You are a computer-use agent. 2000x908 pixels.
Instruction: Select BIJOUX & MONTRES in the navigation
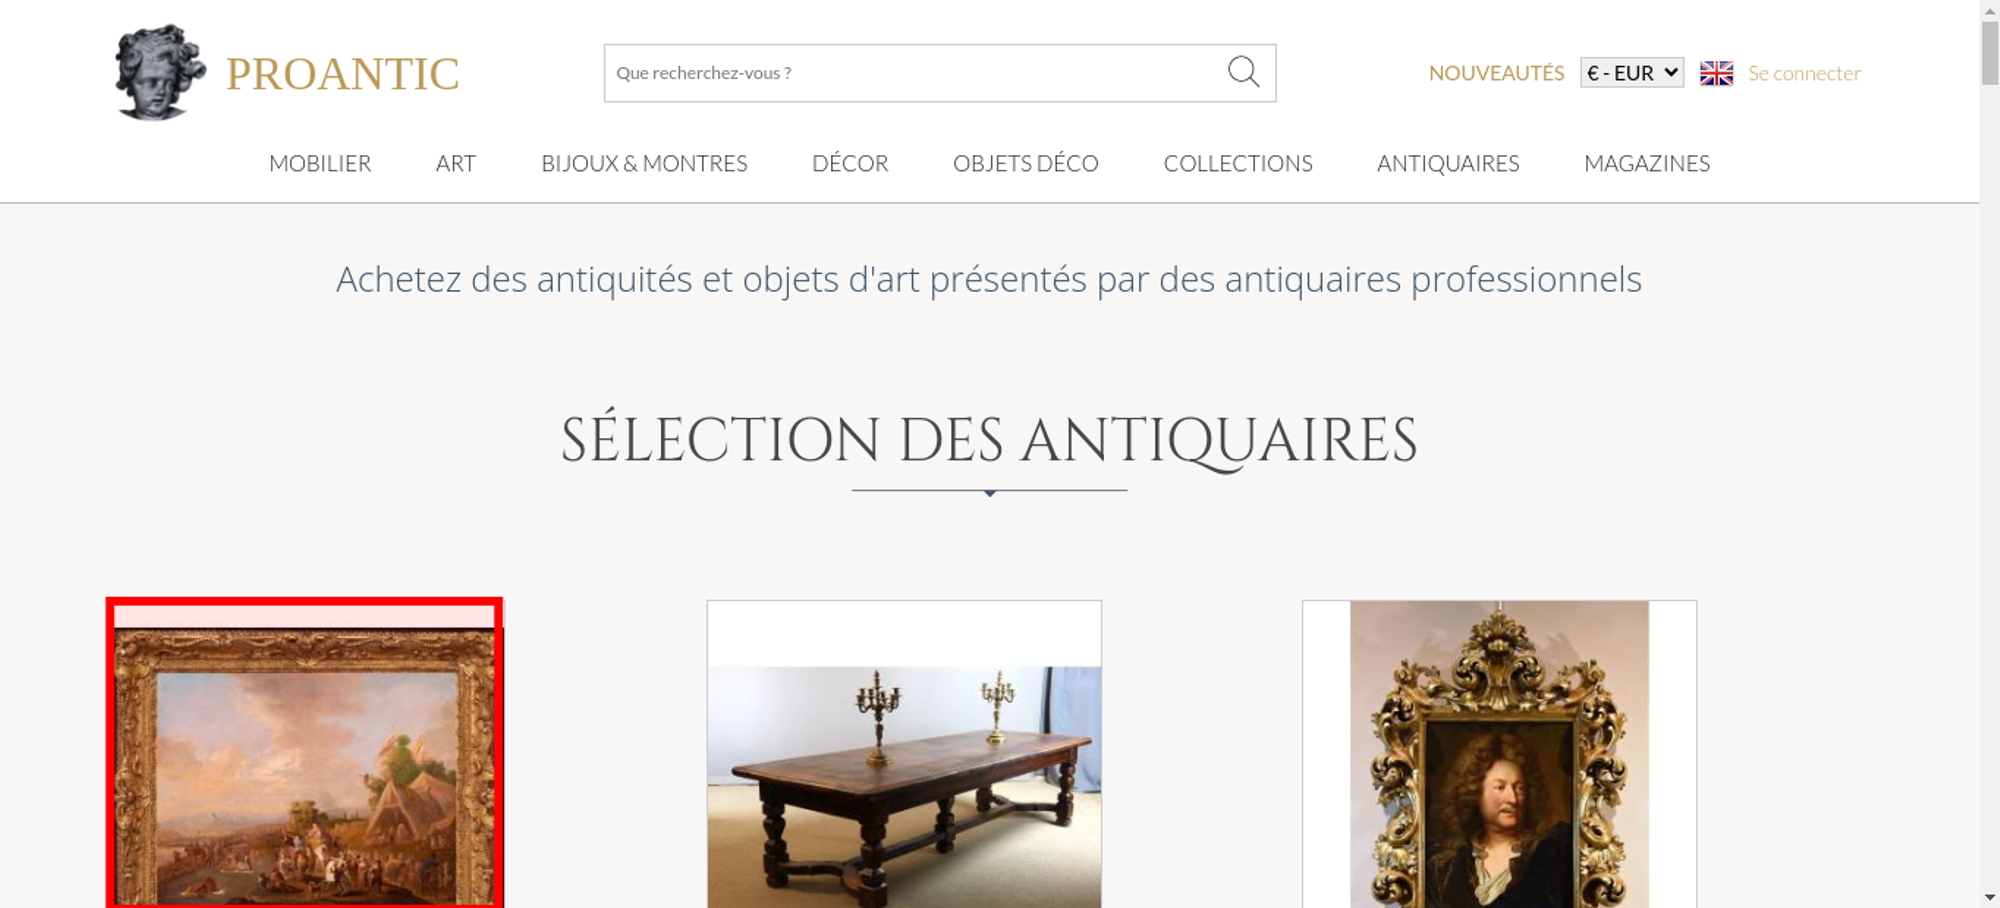coord(644,163)
